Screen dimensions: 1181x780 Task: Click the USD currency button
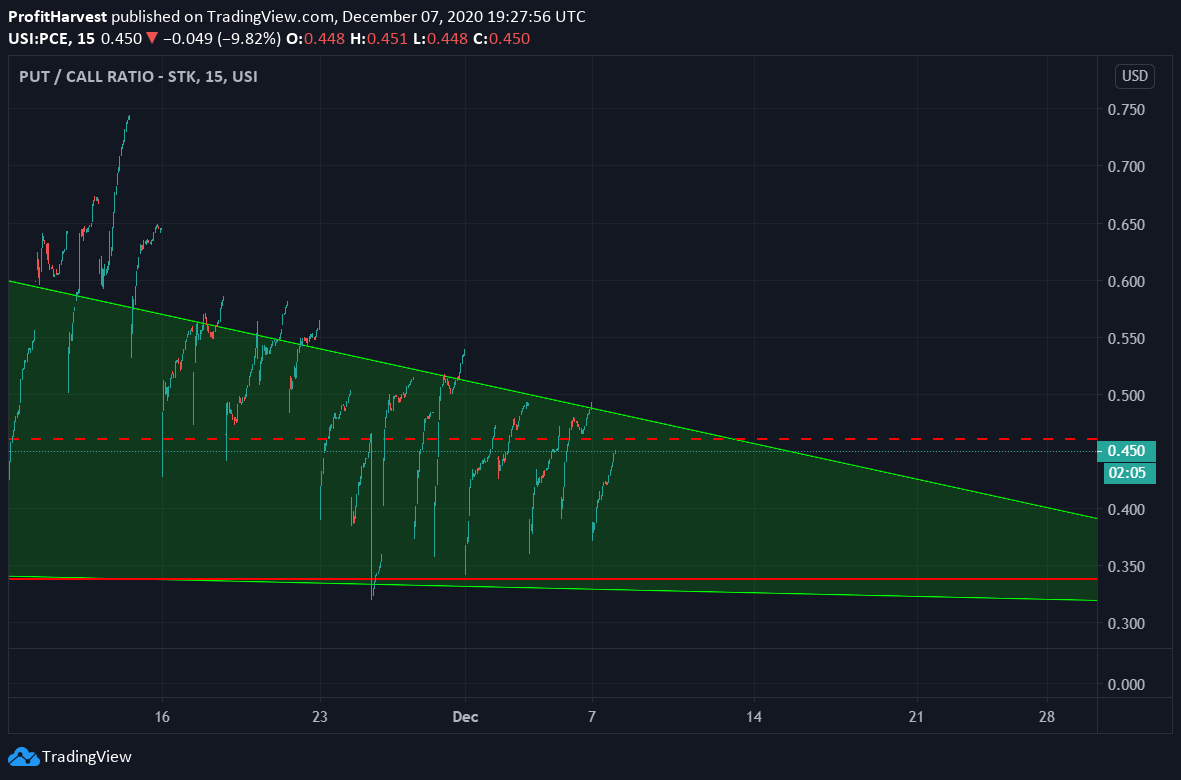1134,76
